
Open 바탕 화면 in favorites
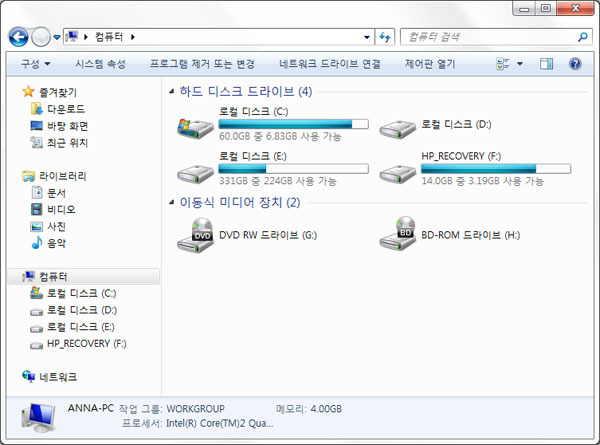click(x=67, y=126)
